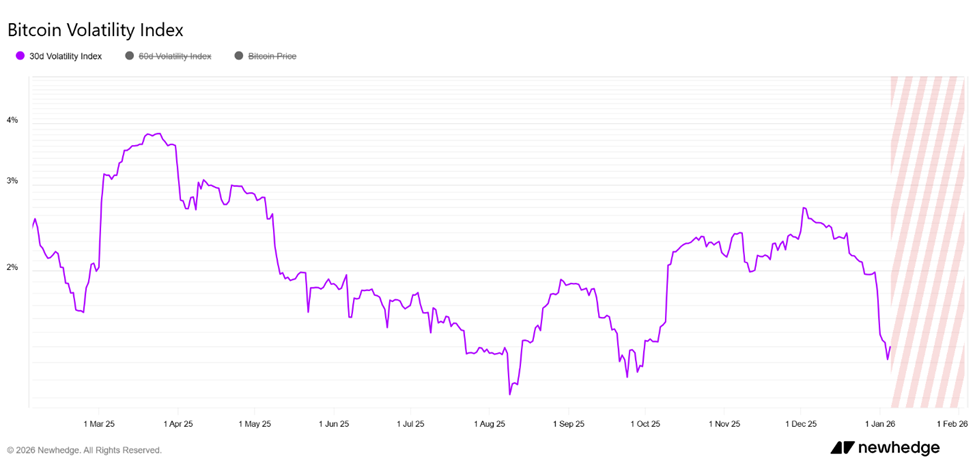Viewport: 975px width, 469px height.
Task: Click the 1 Jan 26 date label
Action: [x=879, y=424]
